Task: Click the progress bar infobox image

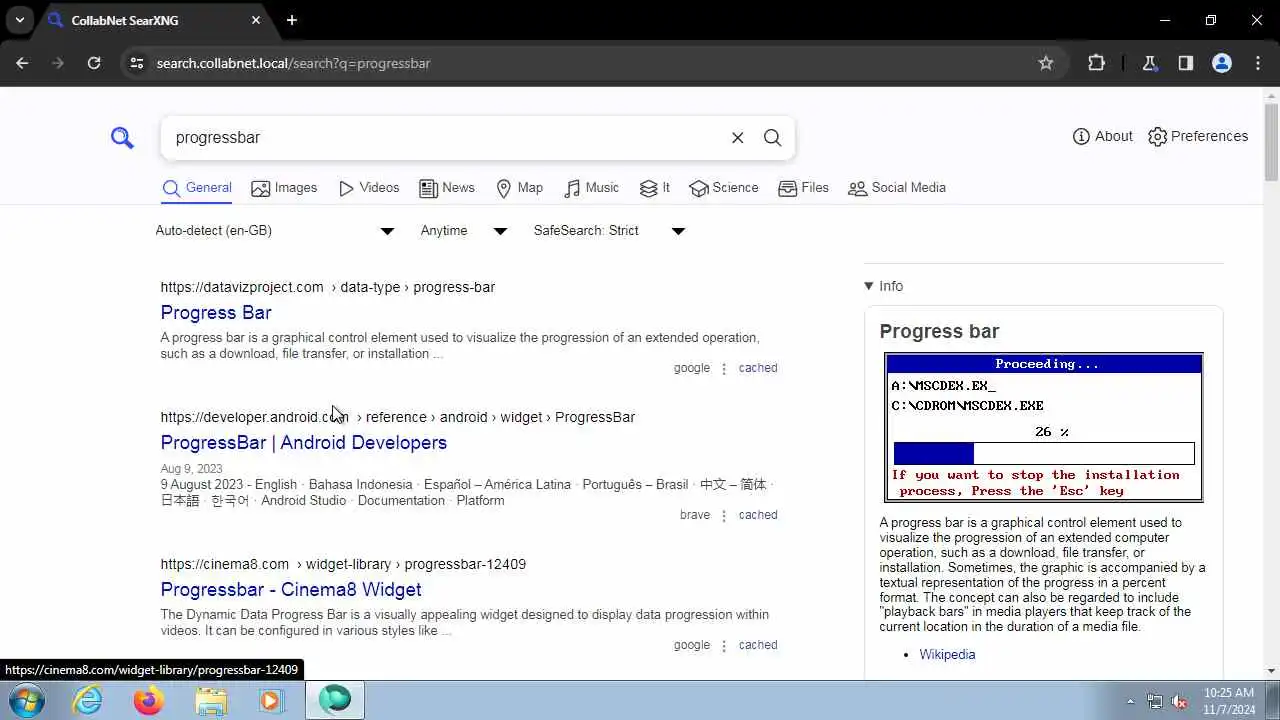Action: 1043,427
